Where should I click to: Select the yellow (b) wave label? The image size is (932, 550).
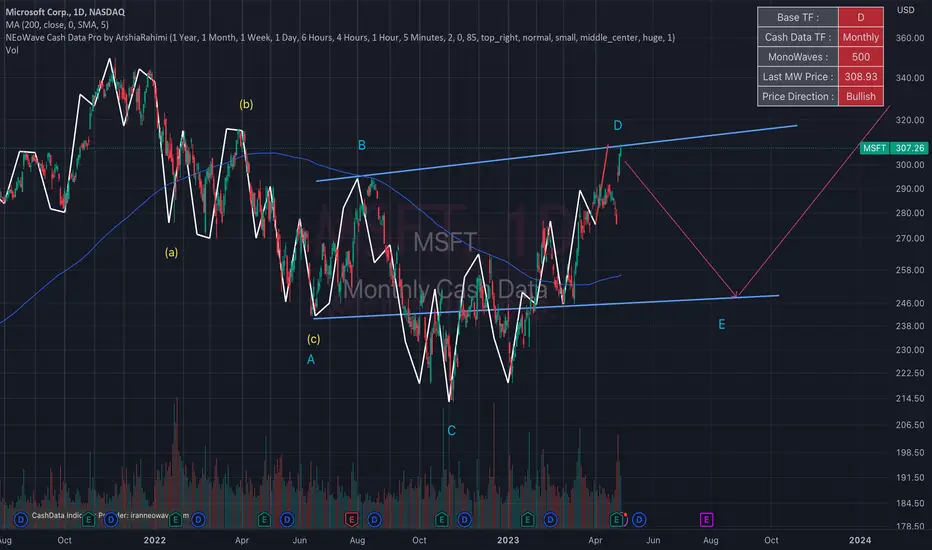(x=246, y=104)
